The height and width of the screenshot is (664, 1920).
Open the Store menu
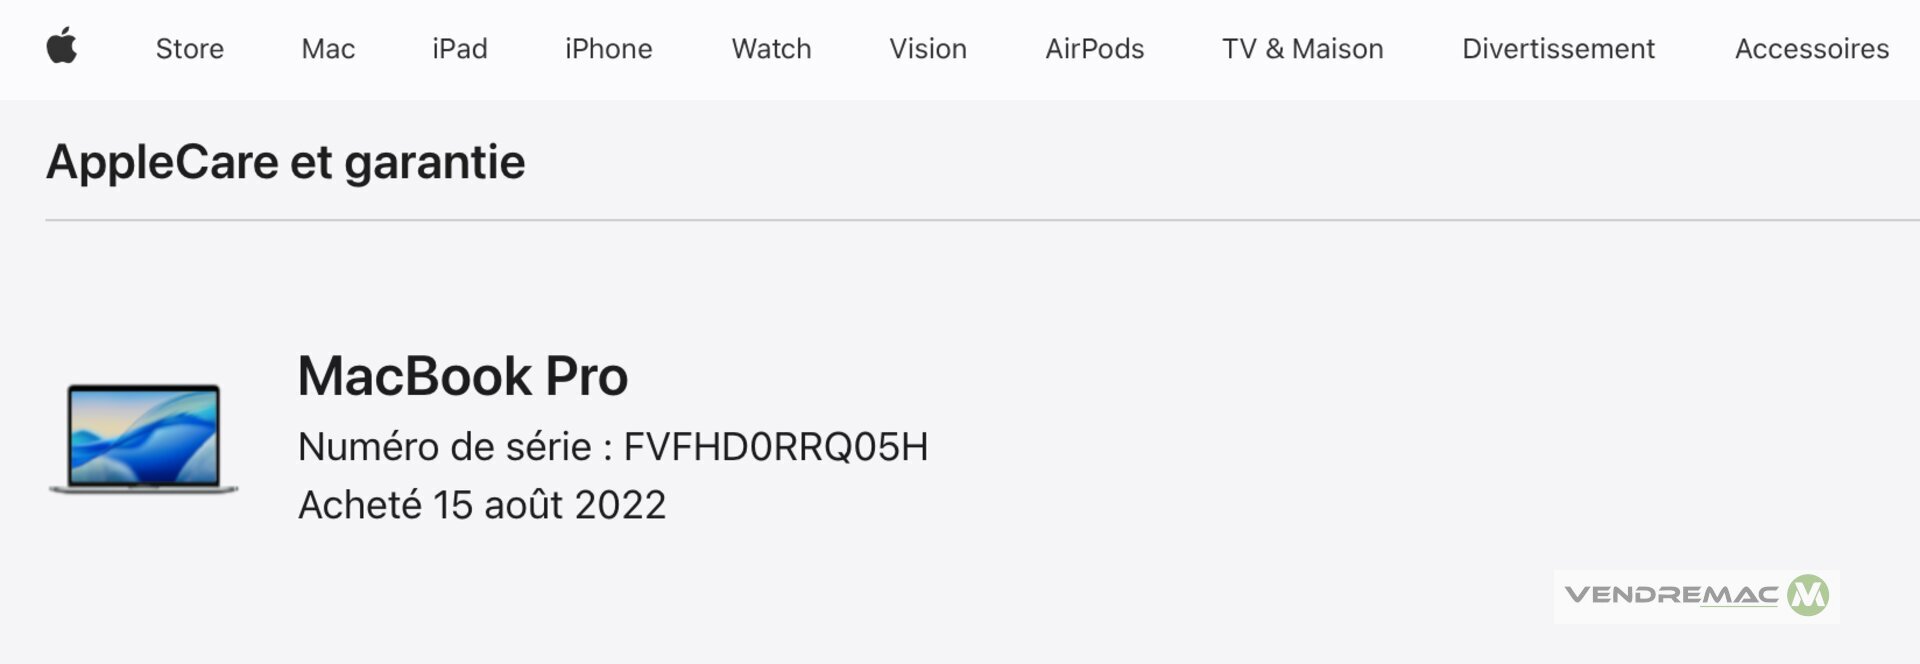click(x=189, y=49)
